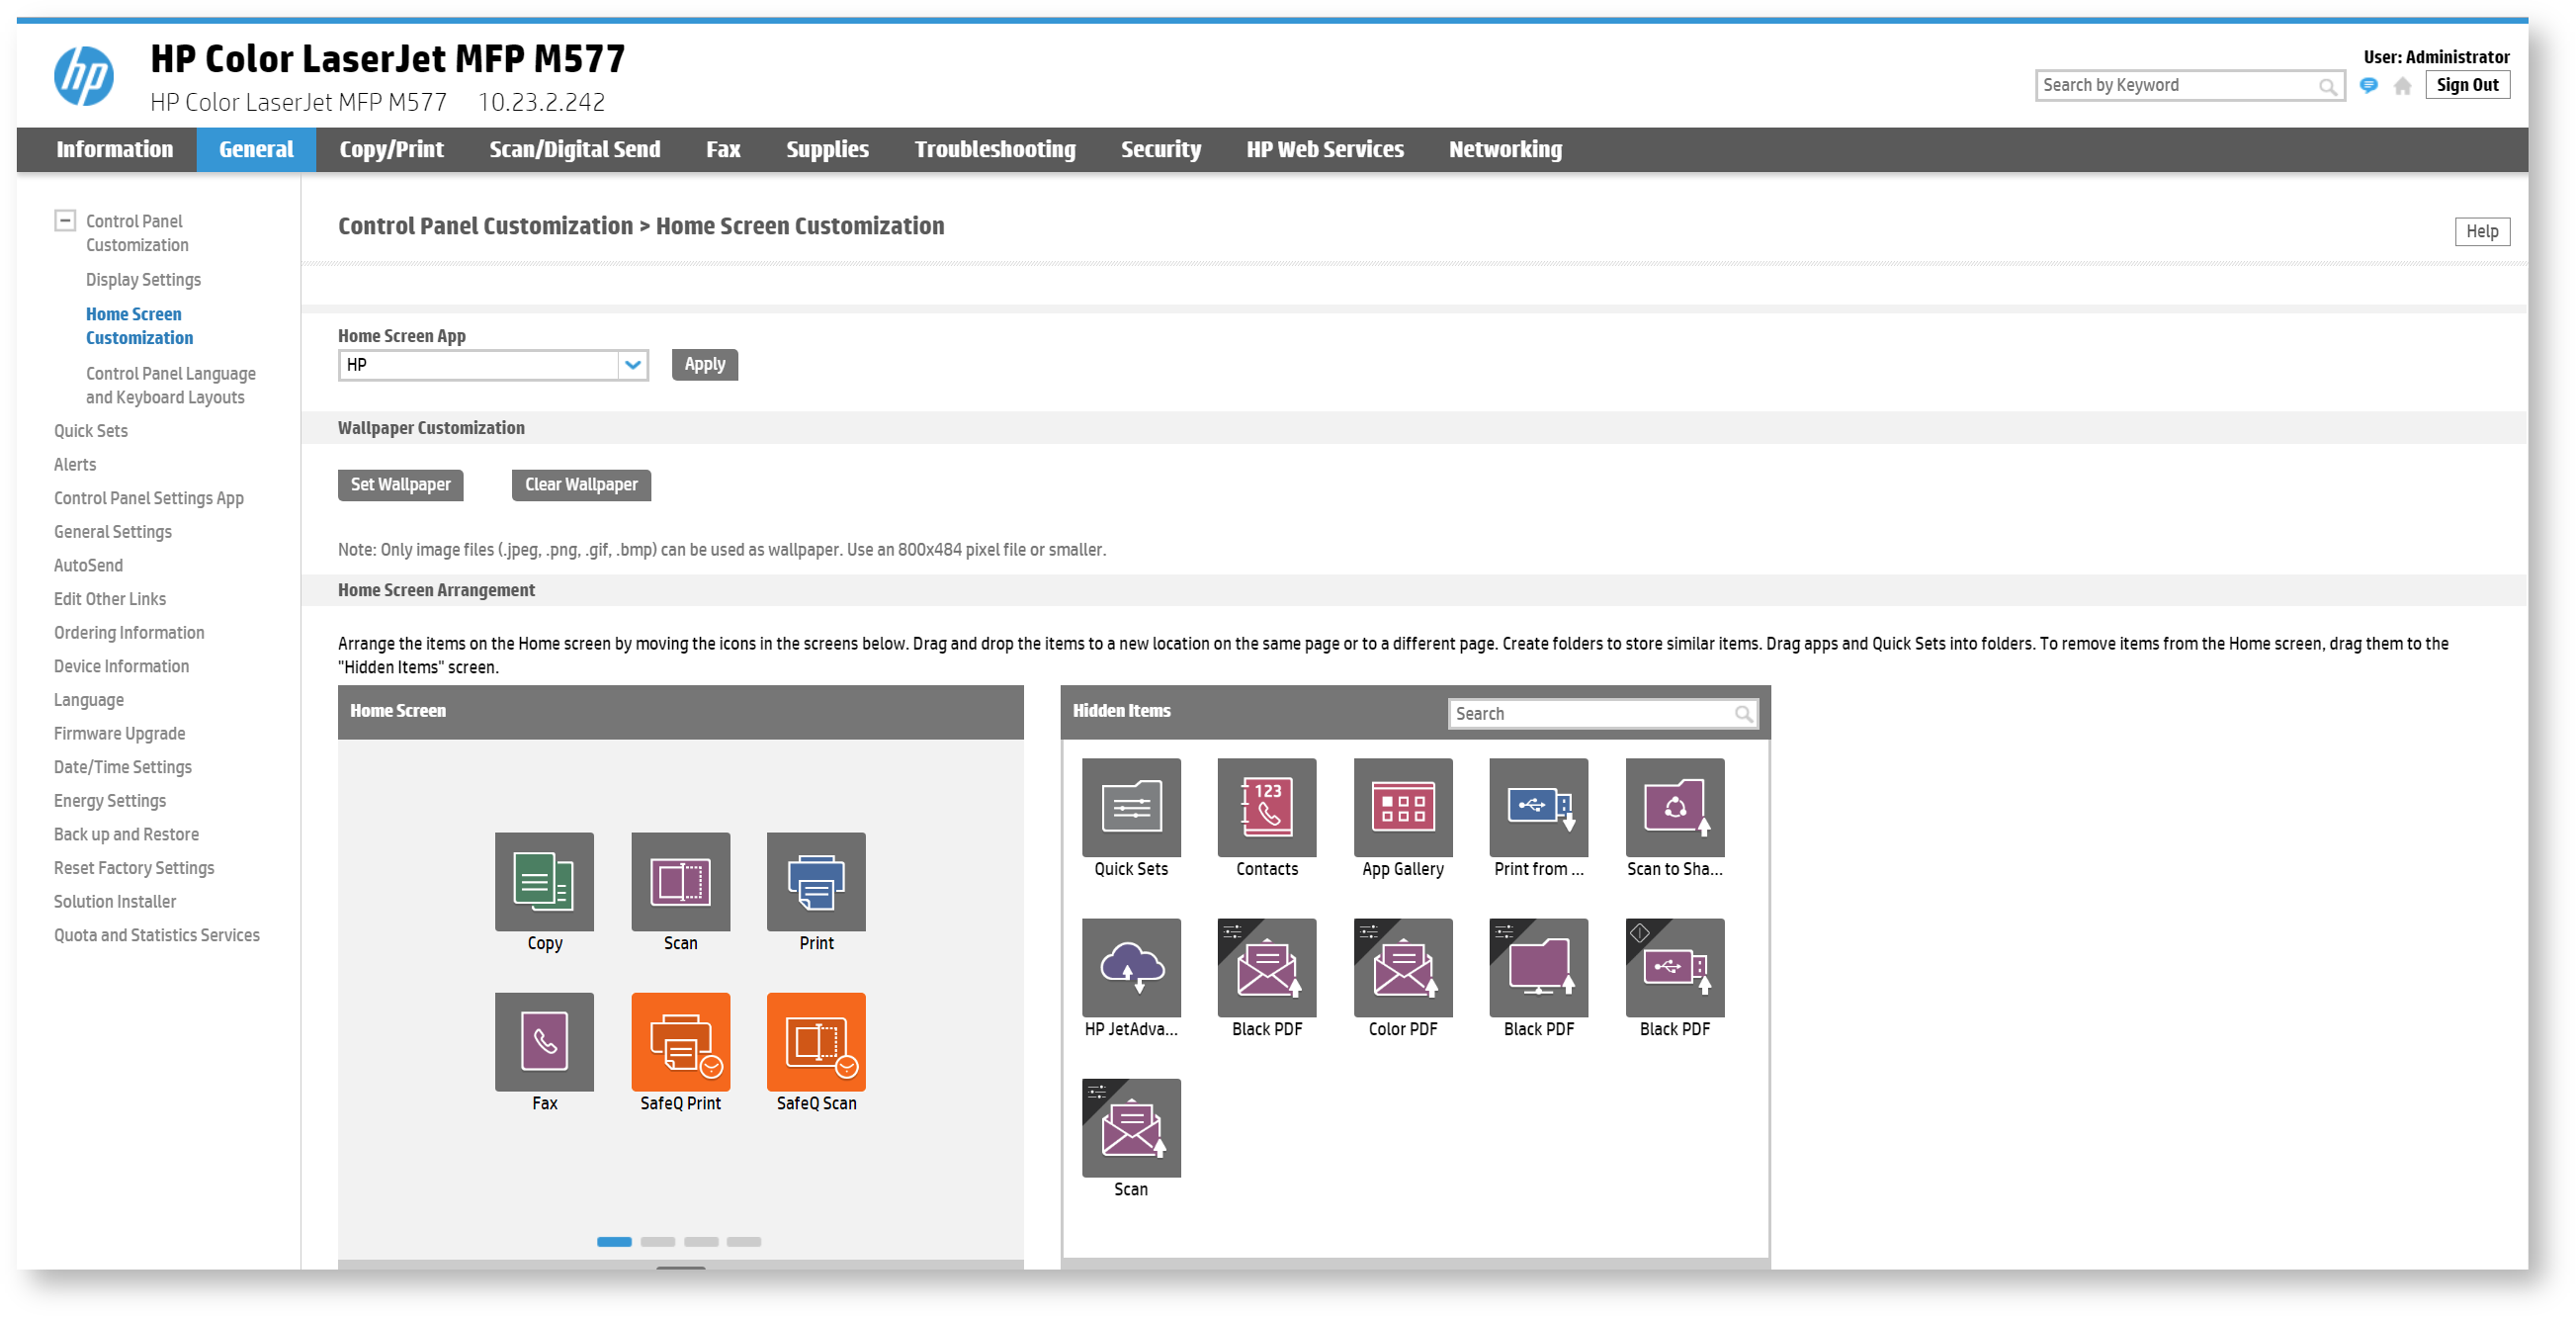Open the AutoSend sidebar link
The height and width of the screenshot is (1317, 2576).
pyautogui.click(x=88, y=566)
